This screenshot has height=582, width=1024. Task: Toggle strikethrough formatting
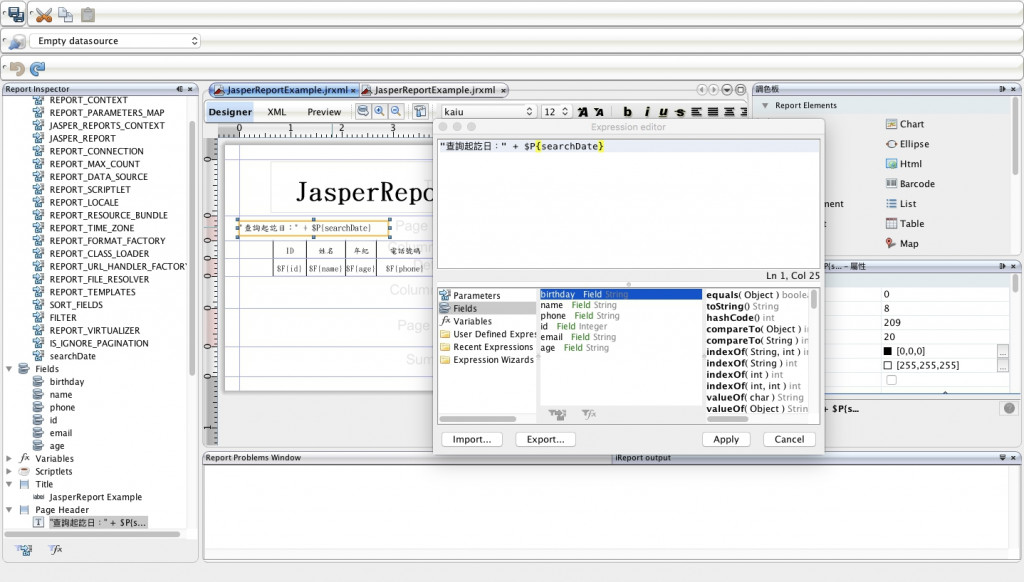680,112
